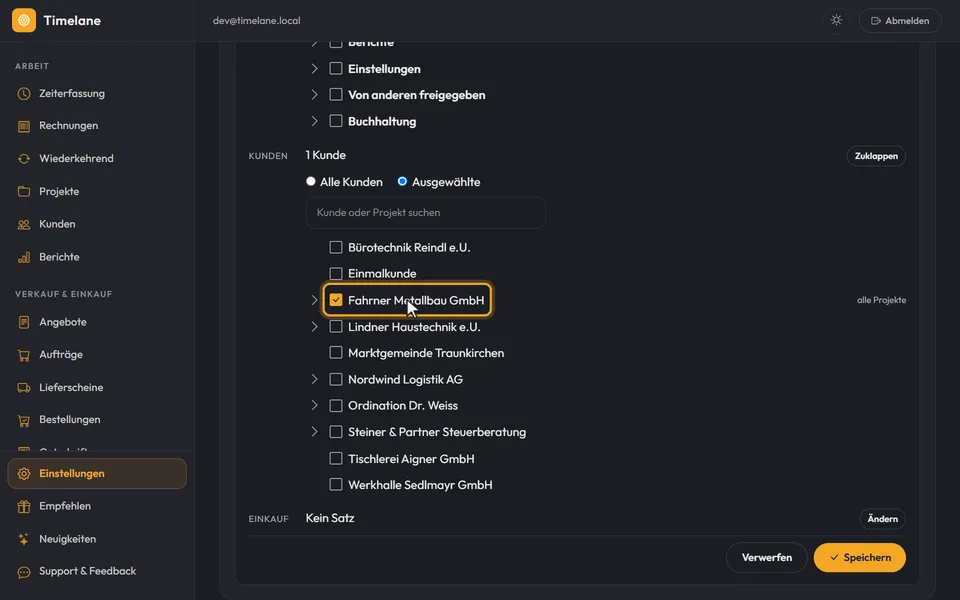960x600 pixels.
Task: Expand Nordwind Logistik AG projects
Action: 314,380
